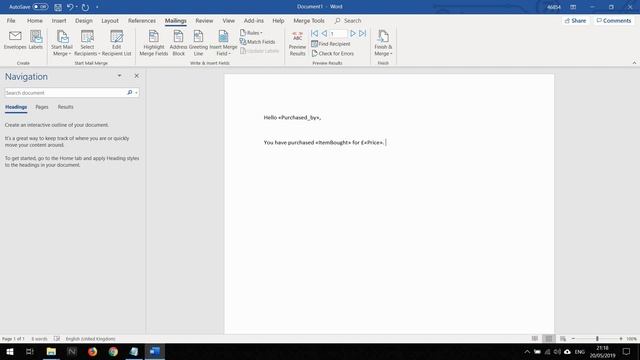Viewport: 640px width, 360px height.
Task: Click the 100% zoom level
Action: (631, 339)
